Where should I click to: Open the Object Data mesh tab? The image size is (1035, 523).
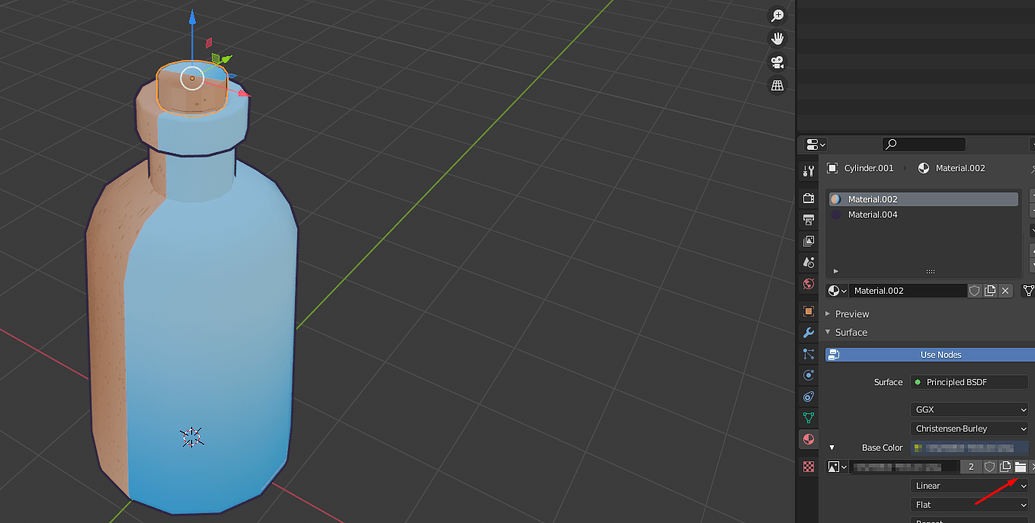pos(809,417)
